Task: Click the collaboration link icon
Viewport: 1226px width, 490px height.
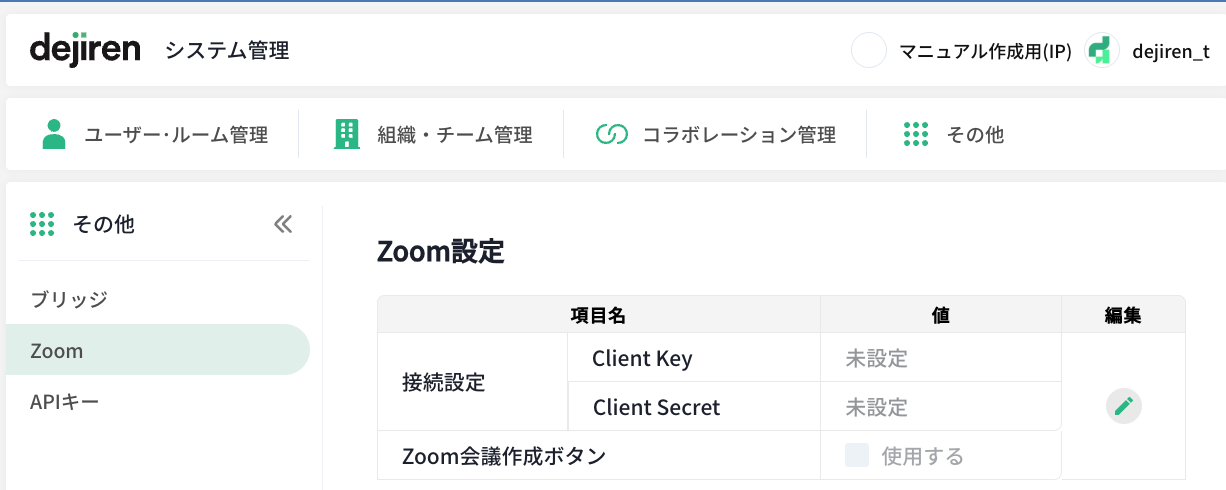Action: point(610,134)
